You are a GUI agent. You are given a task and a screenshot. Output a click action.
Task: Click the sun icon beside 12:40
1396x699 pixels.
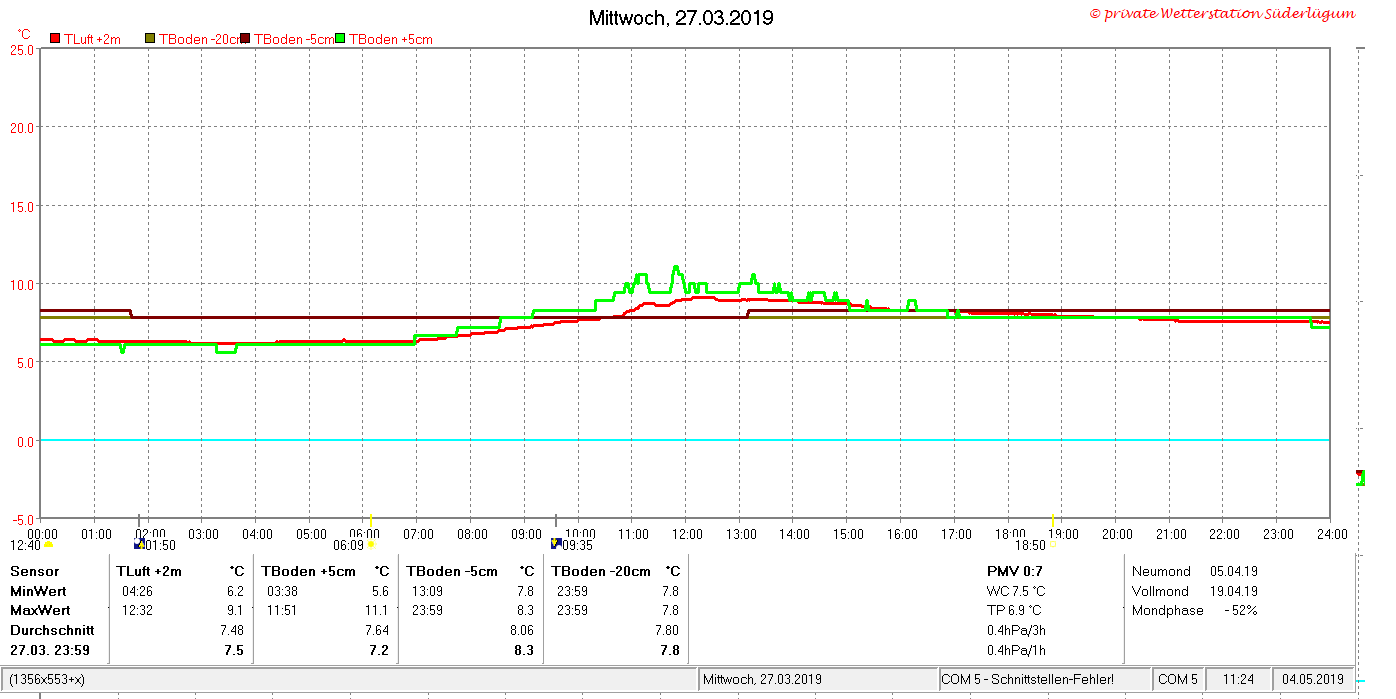[x=48, y=545]
